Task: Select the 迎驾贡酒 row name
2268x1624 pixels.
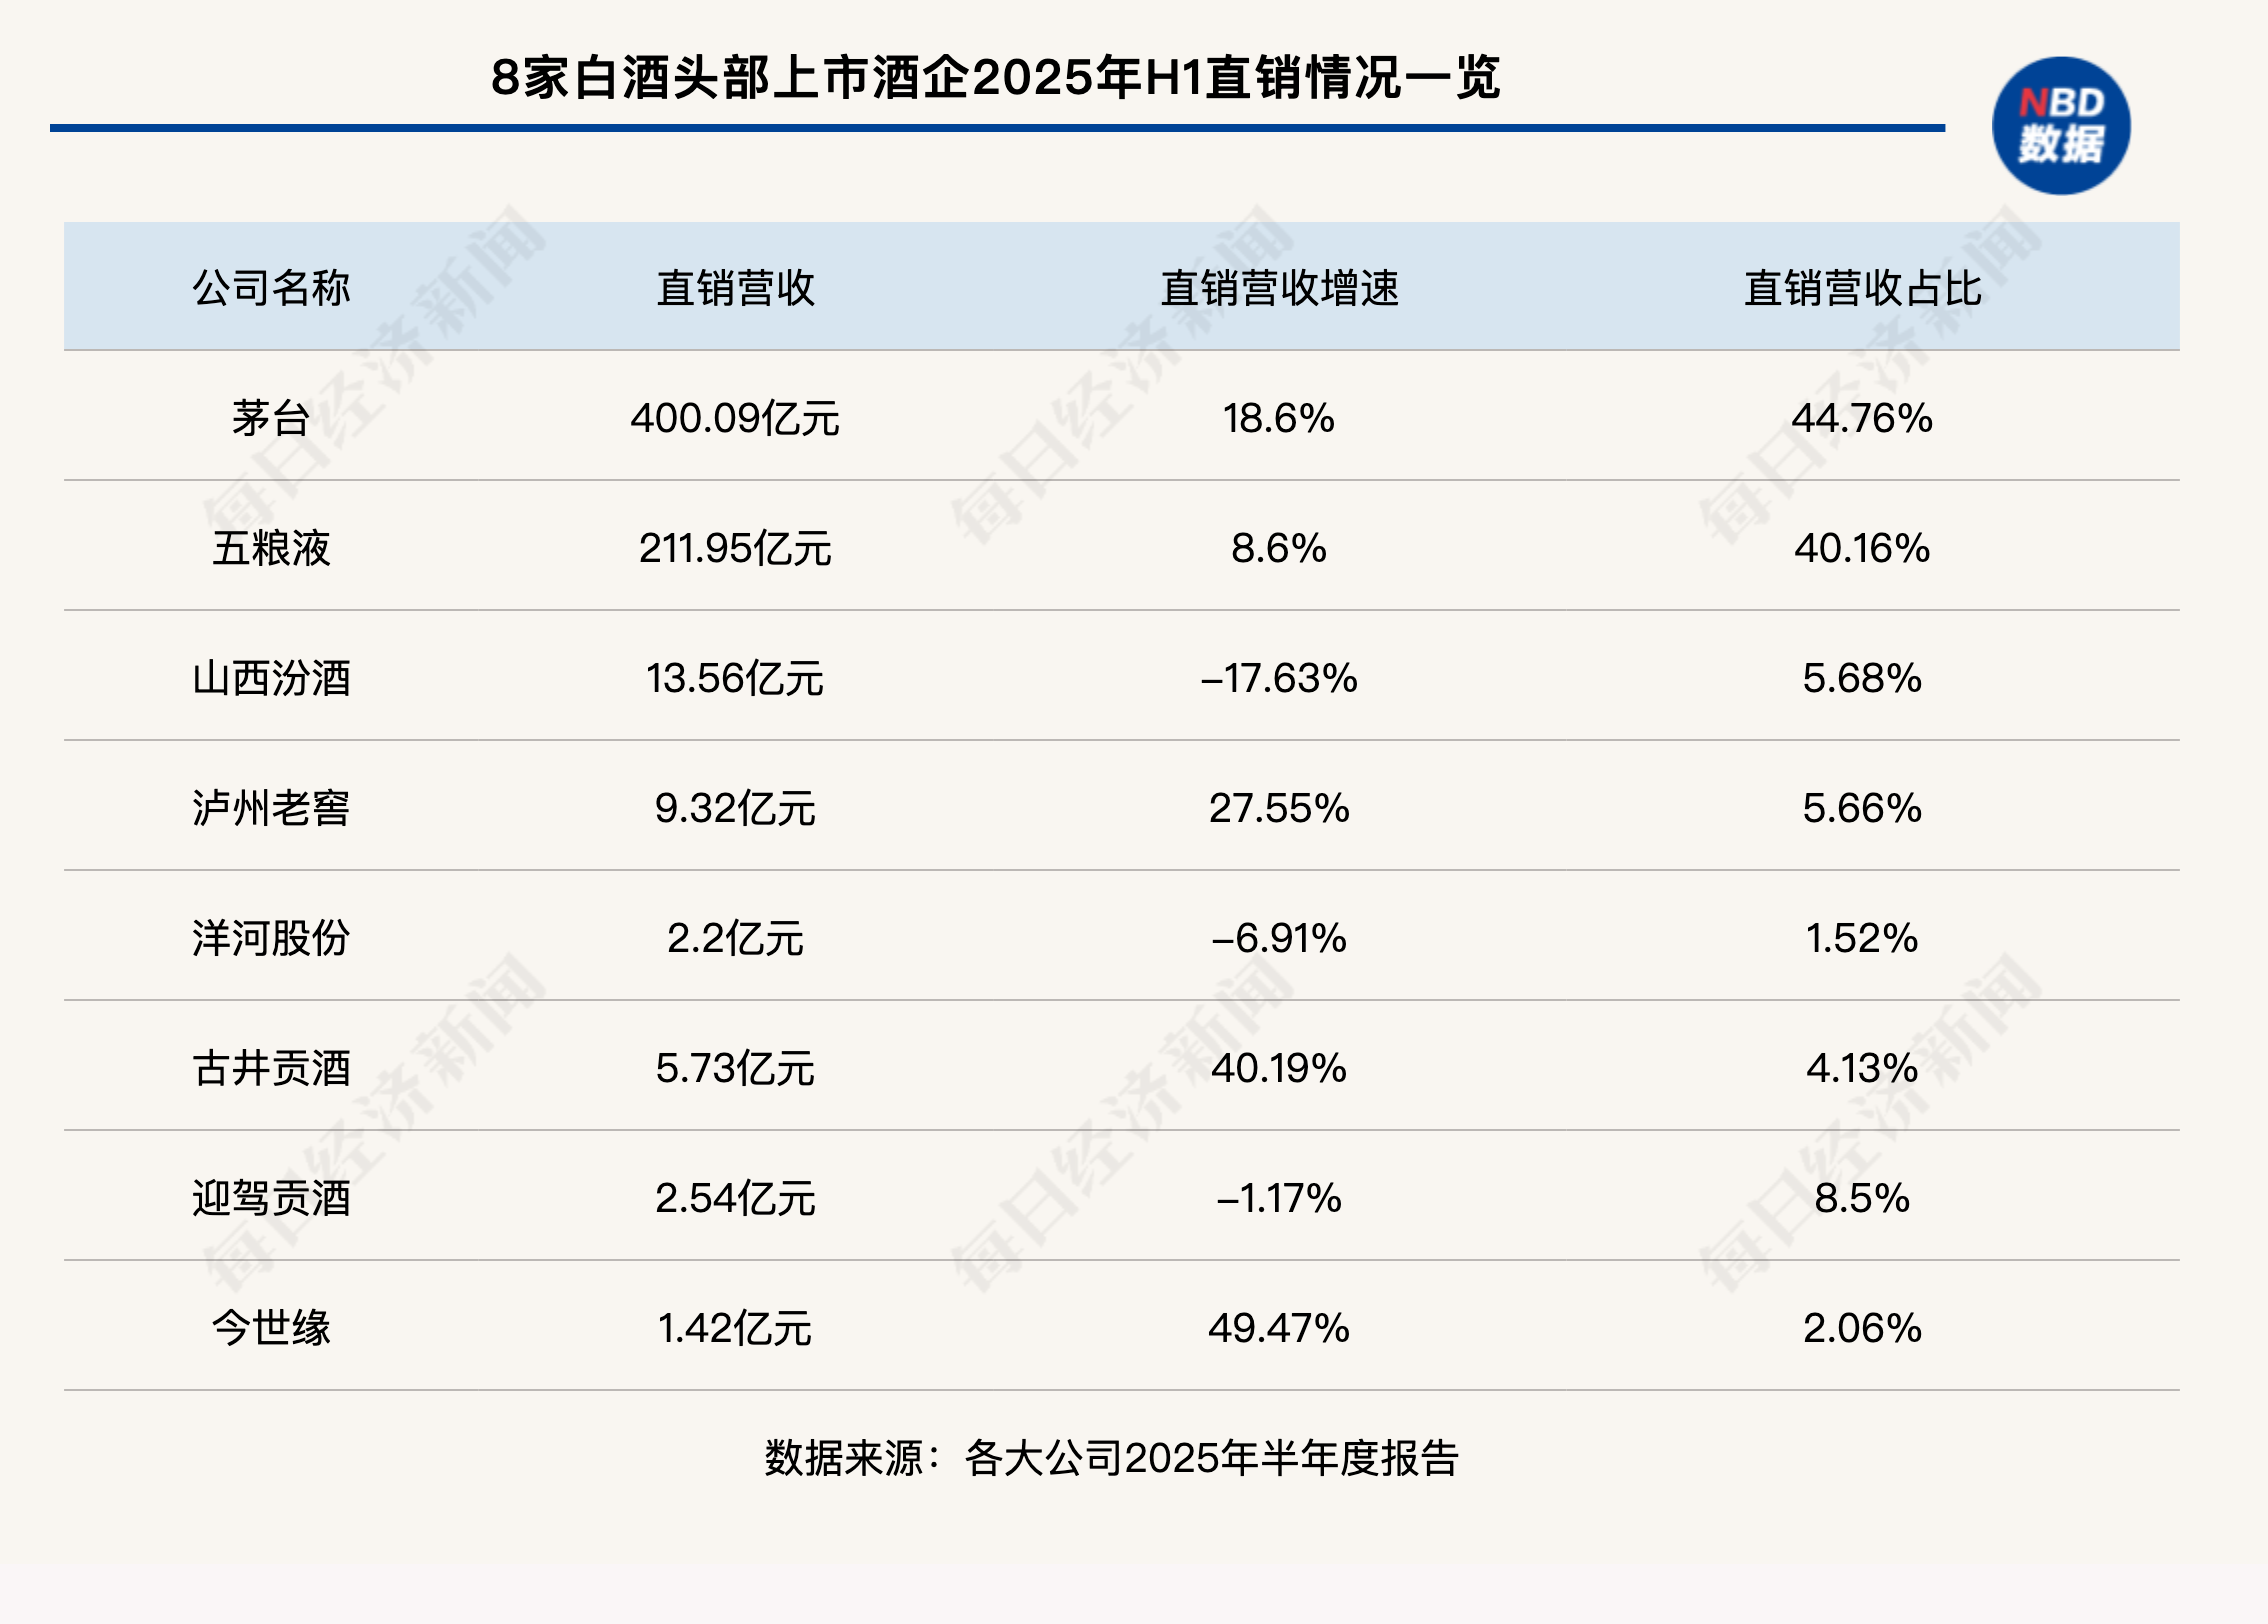Action: [x=271, y=1198]
